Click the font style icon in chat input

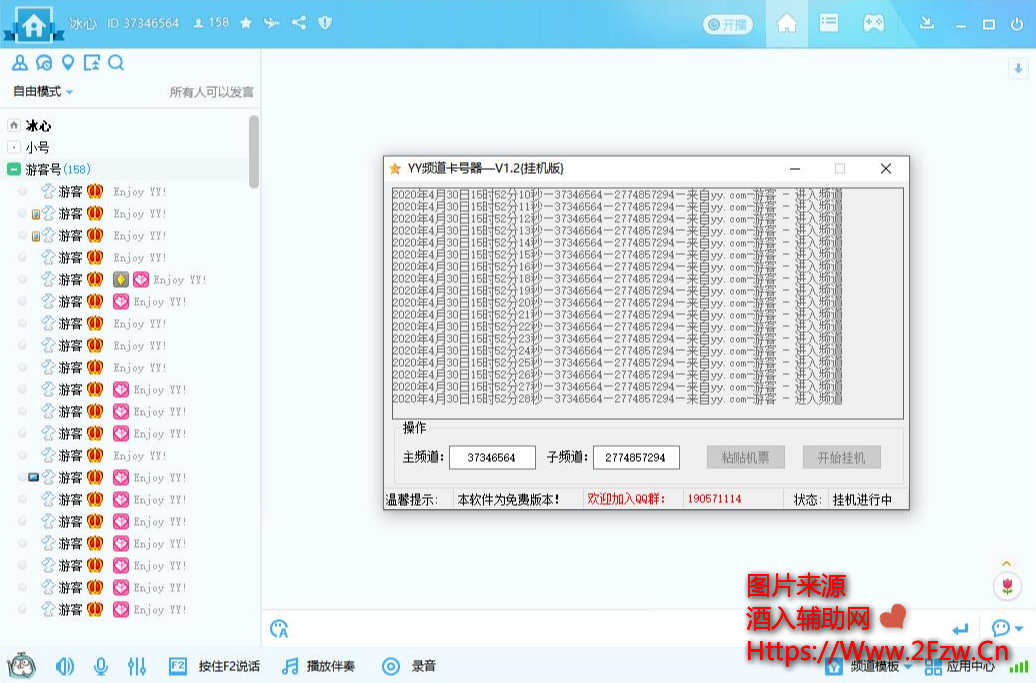click(x=279, y=629)
